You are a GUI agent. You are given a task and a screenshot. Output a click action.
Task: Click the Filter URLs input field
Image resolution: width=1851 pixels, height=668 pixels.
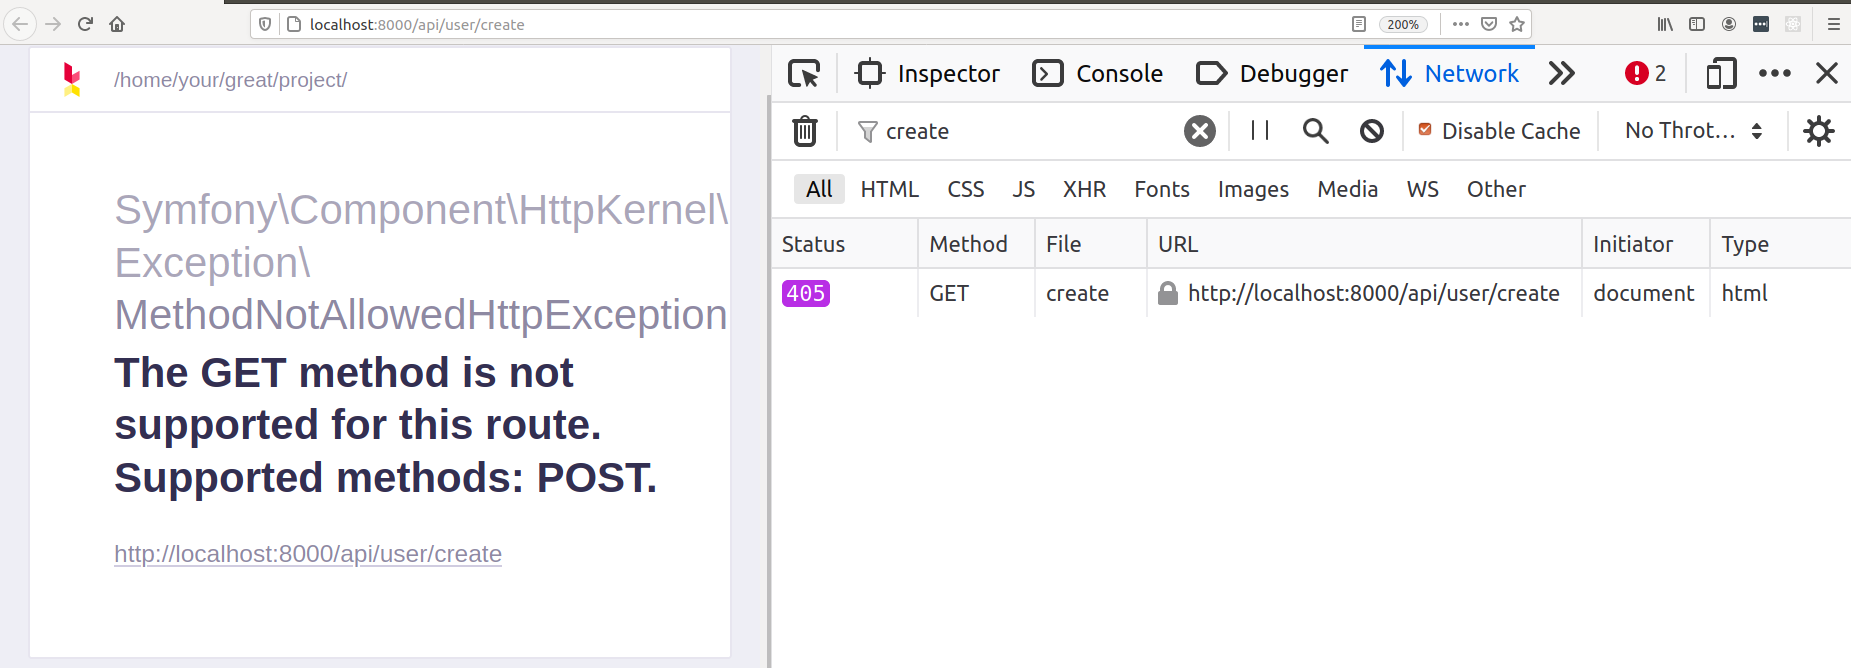pyautogui.click(x=1020, y=131)
